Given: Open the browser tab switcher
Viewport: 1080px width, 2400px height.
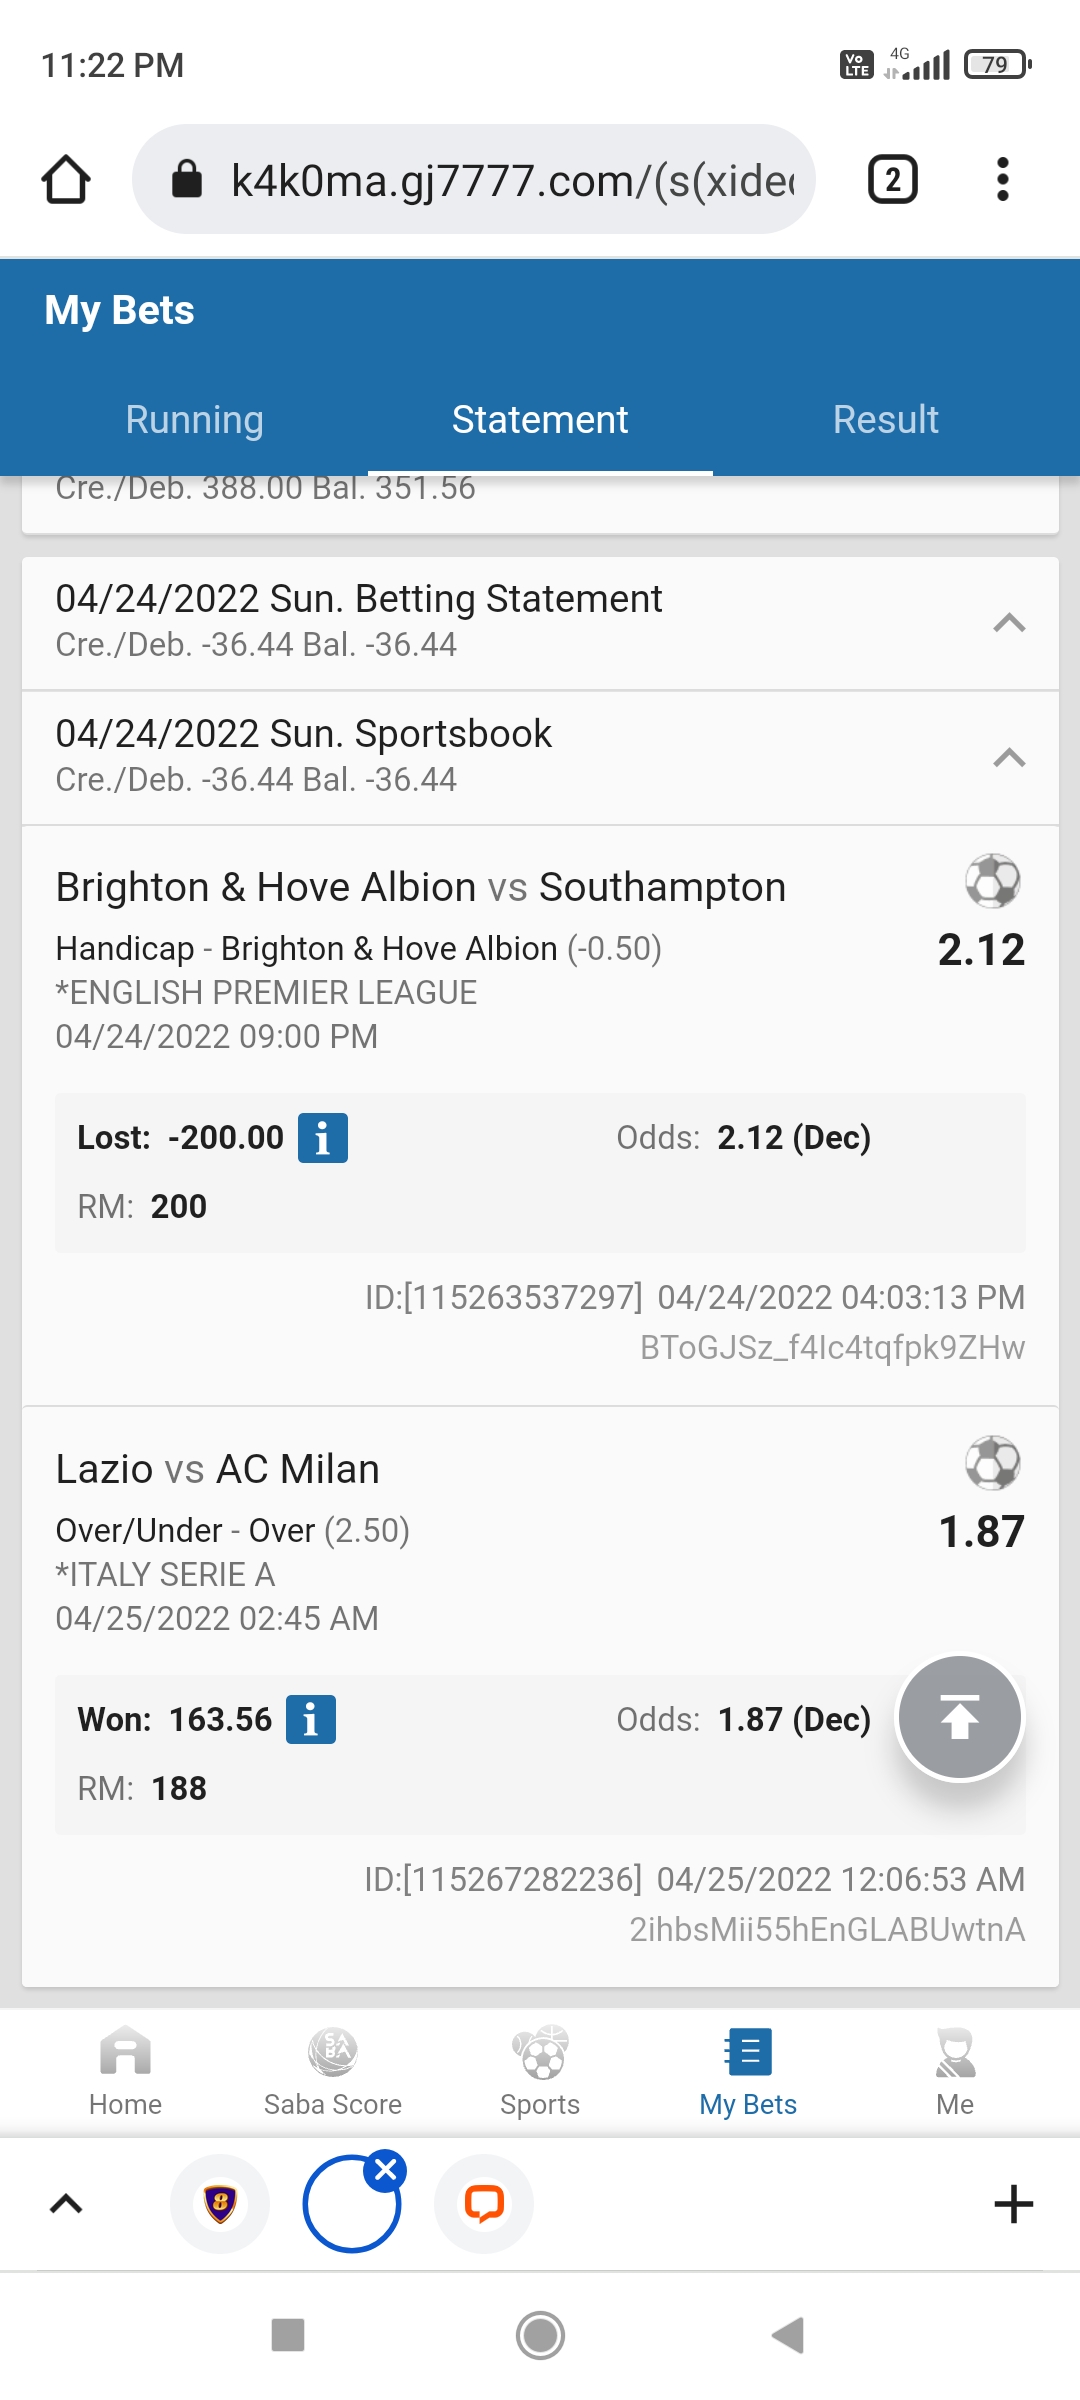Looking at the screenshot, I should (892, 180).
